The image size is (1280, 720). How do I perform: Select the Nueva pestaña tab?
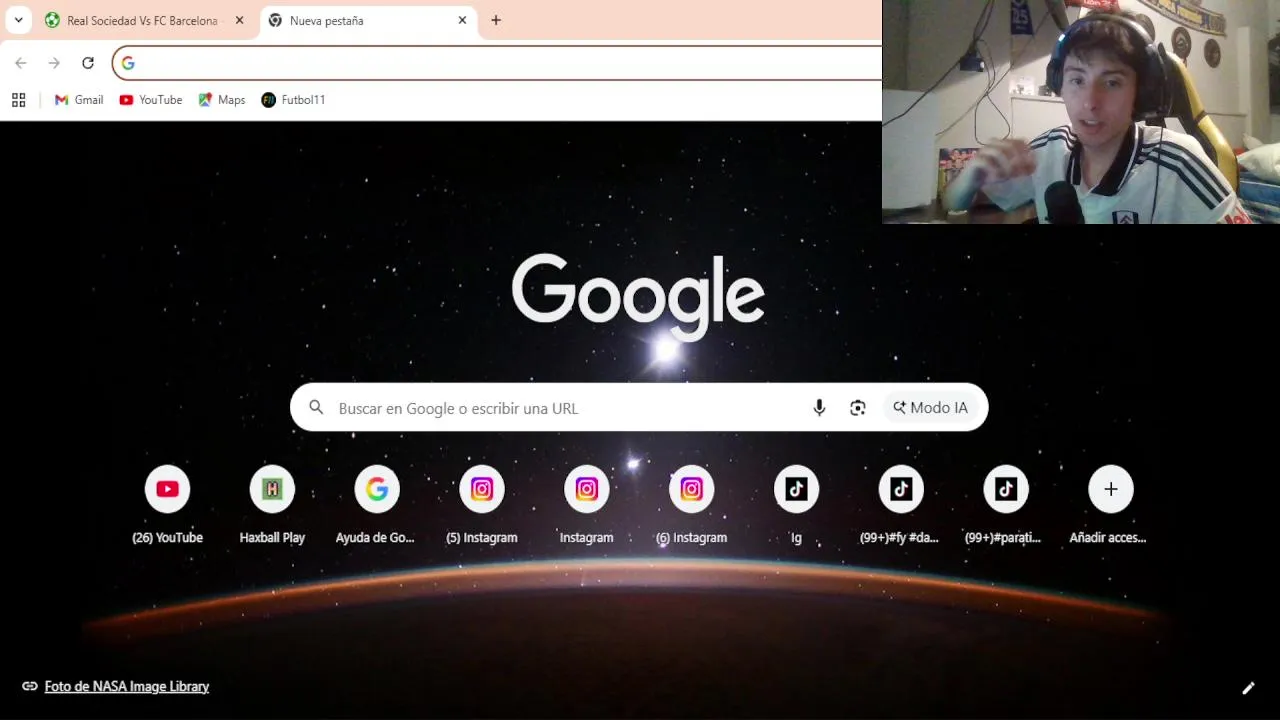366,20
